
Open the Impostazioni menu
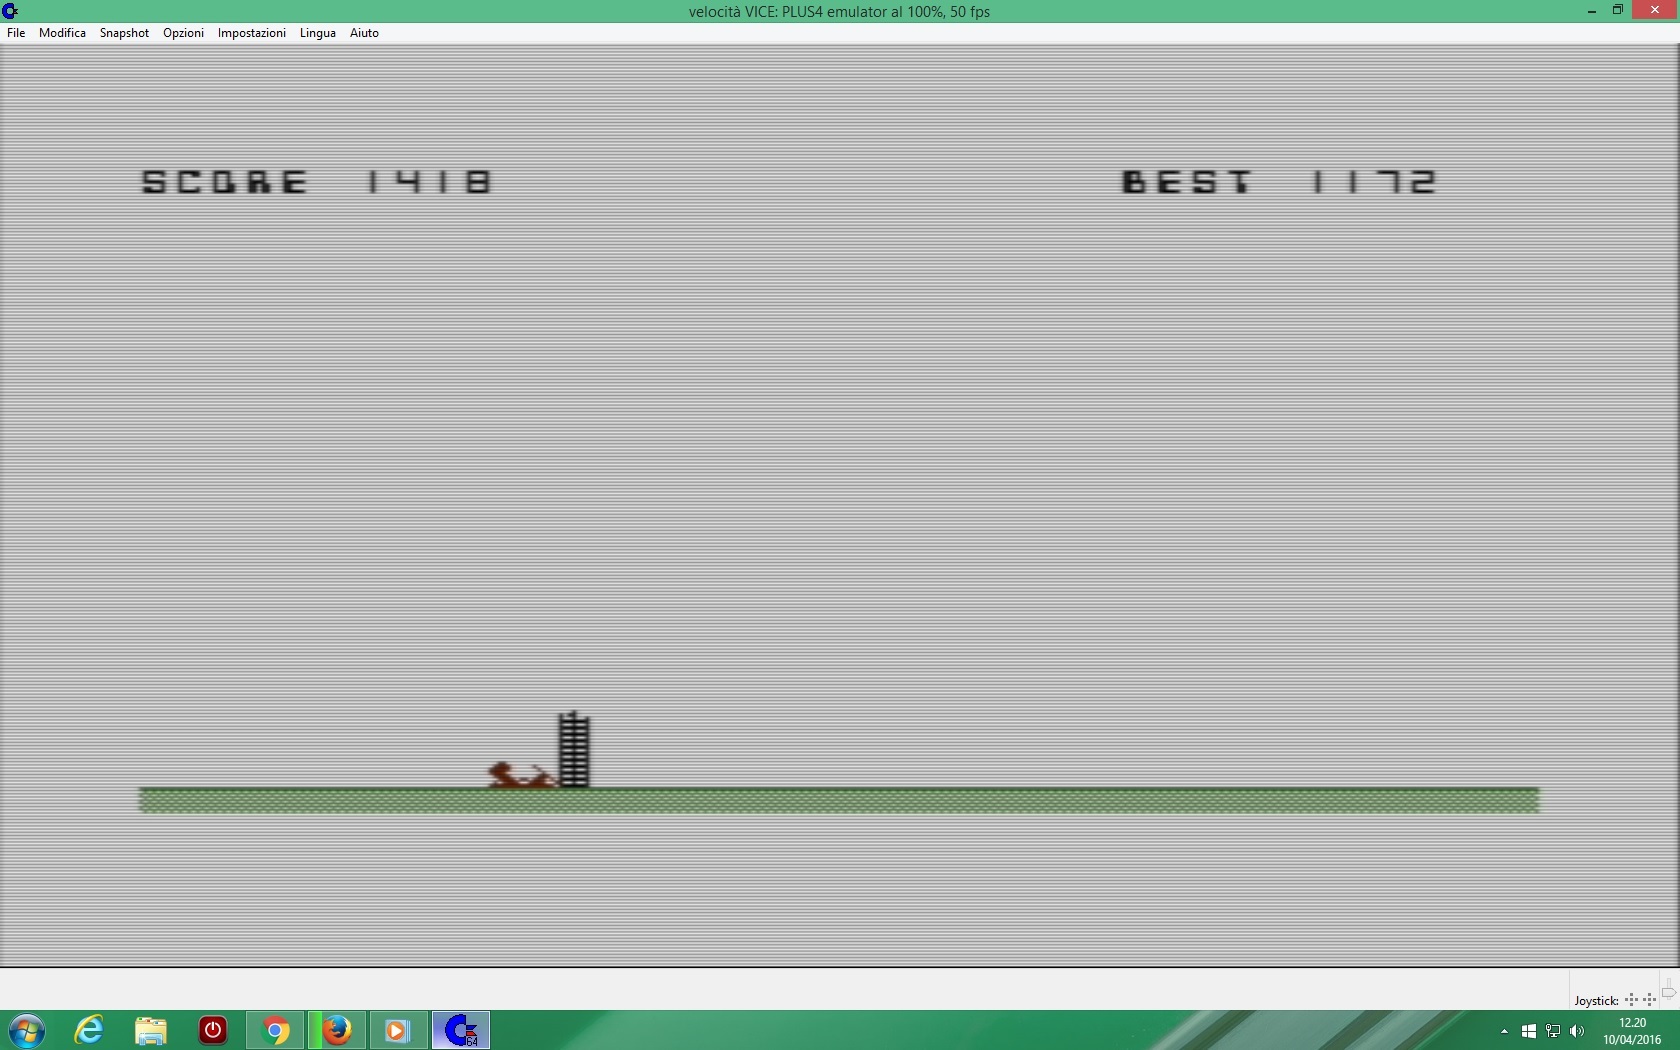[x=251, y=33]
